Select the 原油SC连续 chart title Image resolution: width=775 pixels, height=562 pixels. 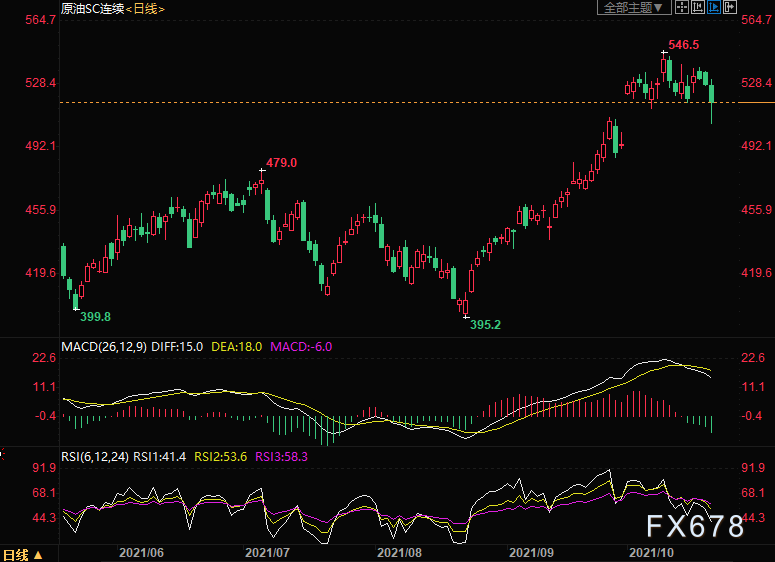92,8
